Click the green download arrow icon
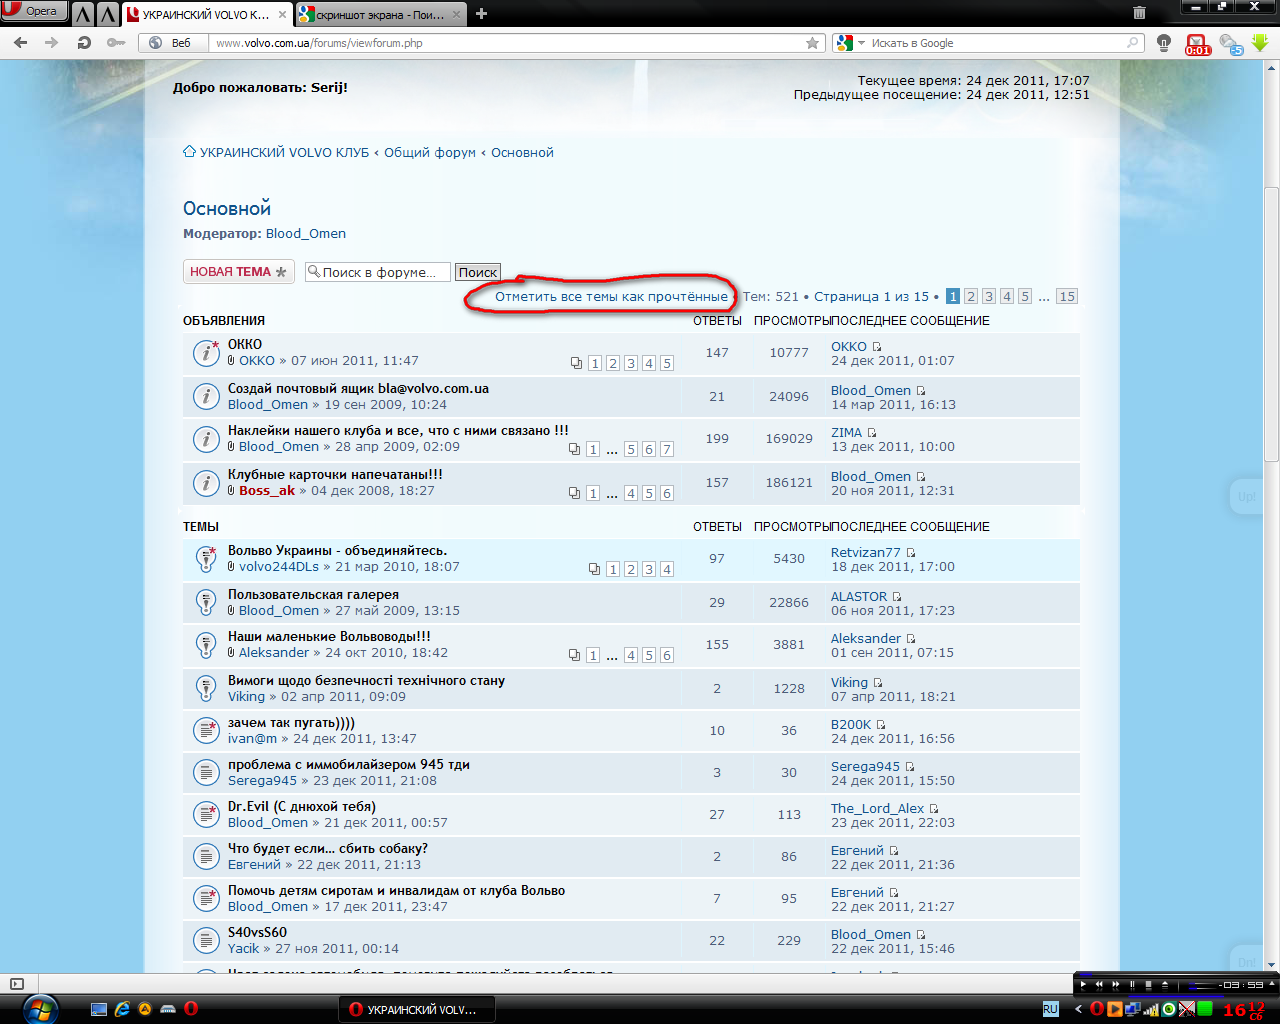Viewport: 1280px width, 1024px height. coord(1260,43)
